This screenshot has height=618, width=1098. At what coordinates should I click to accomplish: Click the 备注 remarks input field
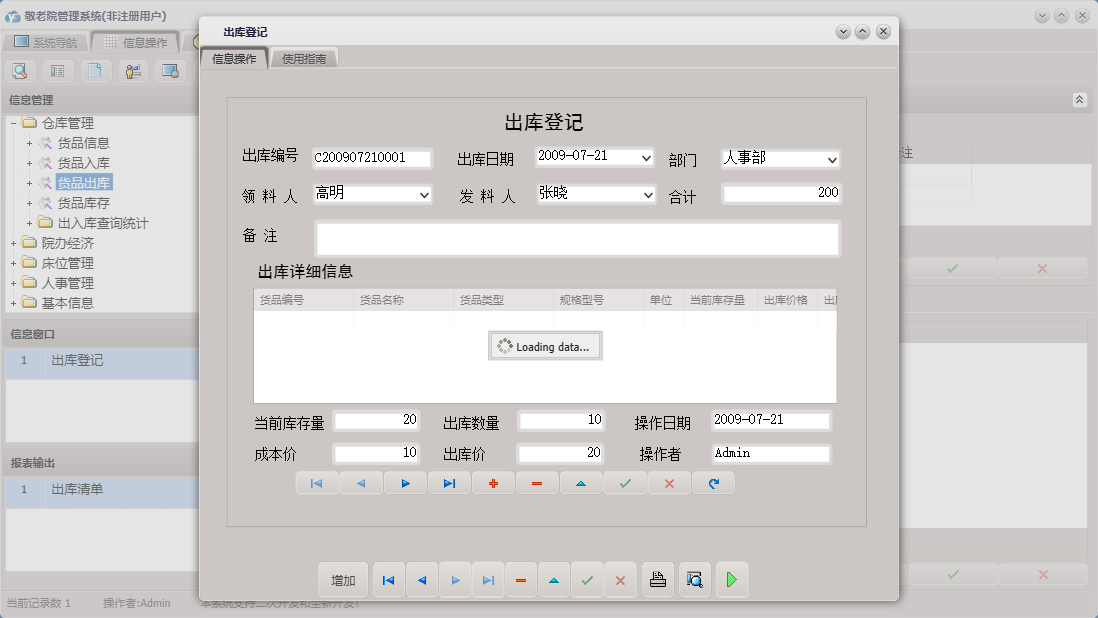point(578,239)
